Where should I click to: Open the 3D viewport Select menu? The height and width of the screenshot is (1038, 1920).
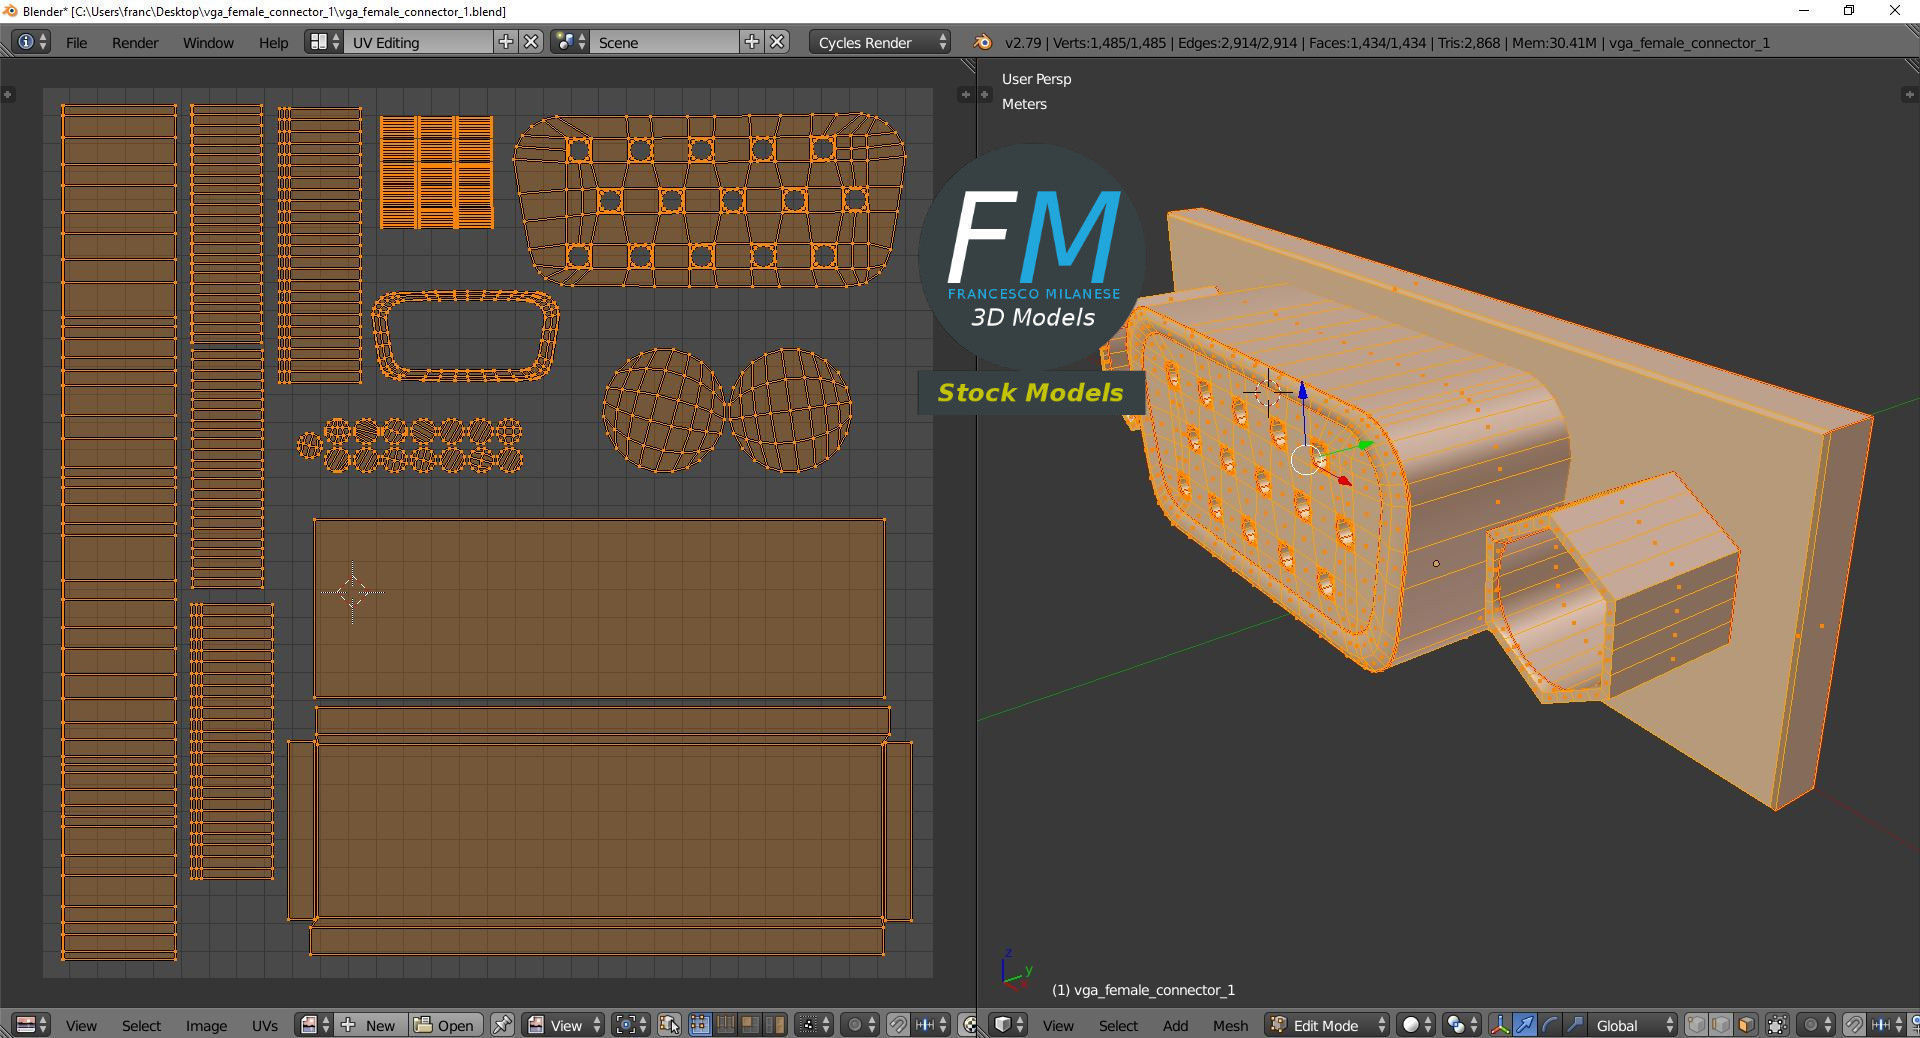point(1118,1026)
